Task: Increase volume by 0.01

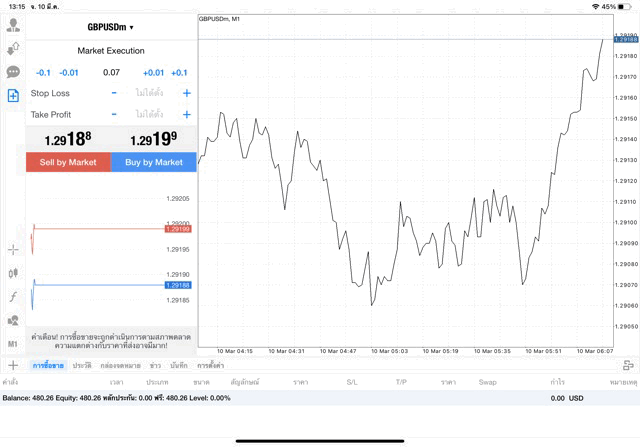Action: pyautogui.click(x=153, y=73)
